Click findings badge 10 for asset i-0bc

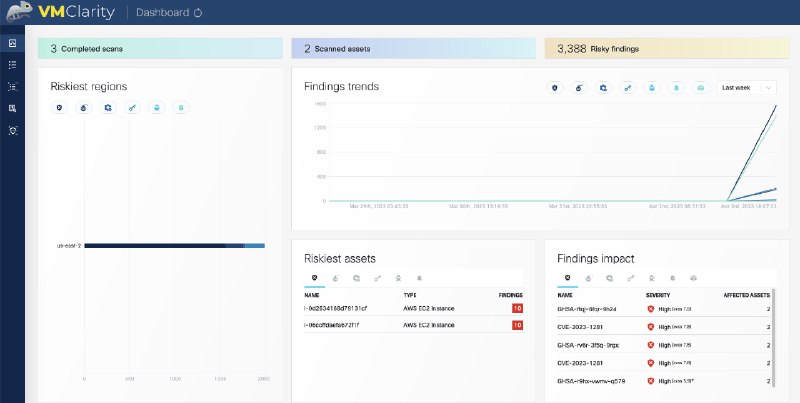click(x=517, y=325)
